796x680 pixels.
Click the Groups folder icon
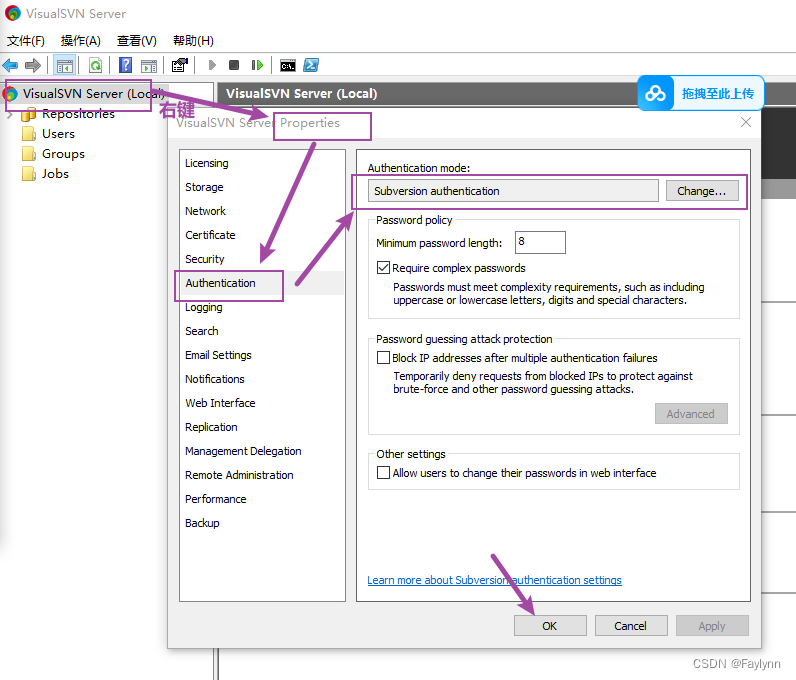coord(29,154)
